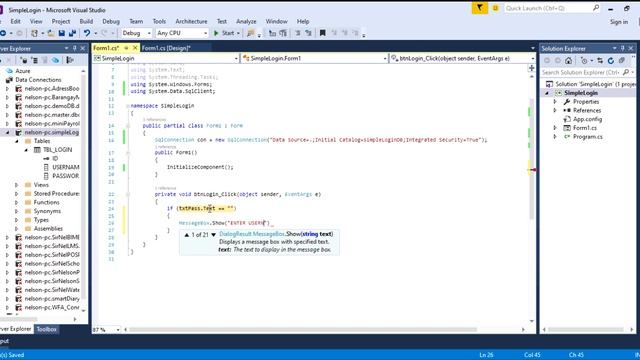Click the Save toolbar icon
Viewport: 640px width, 360px height.
(62, 33)
